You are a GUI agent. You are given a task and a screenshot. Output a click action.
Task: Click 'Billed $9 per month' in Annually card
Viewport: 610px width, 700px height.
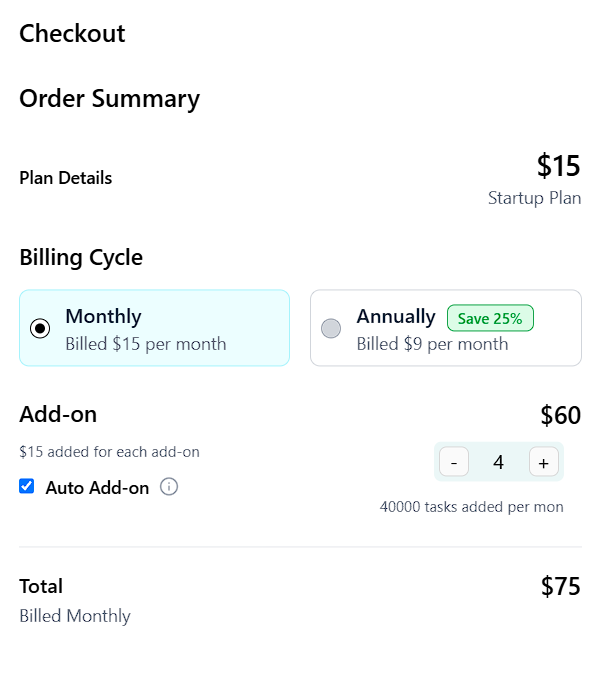432,344
